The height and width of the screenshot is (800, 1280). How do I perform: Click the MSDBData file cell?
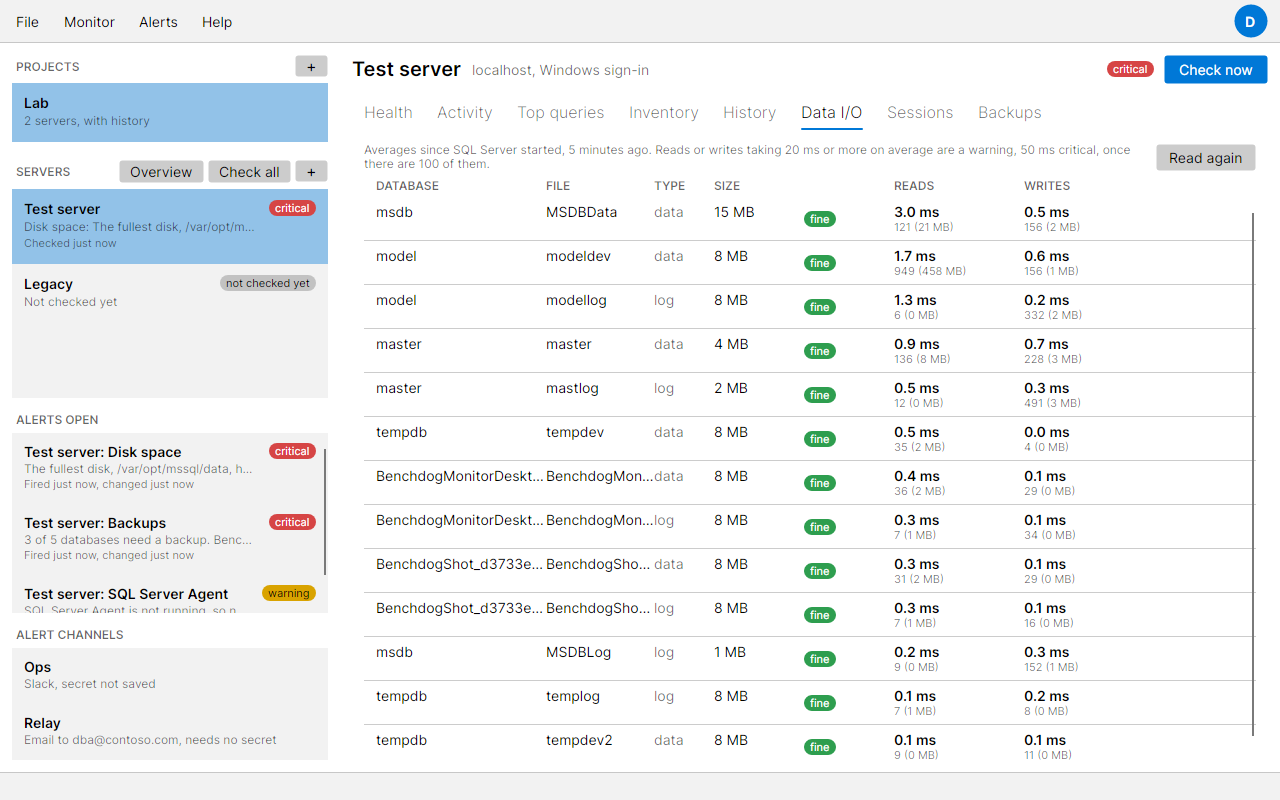pyautogui.click(x=582, y=212)
